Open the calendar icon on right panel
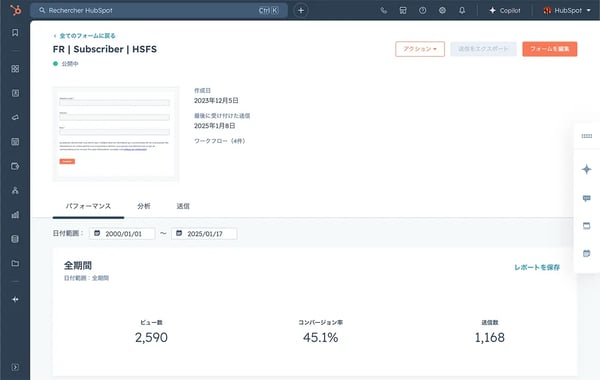 tap(586, 253)
